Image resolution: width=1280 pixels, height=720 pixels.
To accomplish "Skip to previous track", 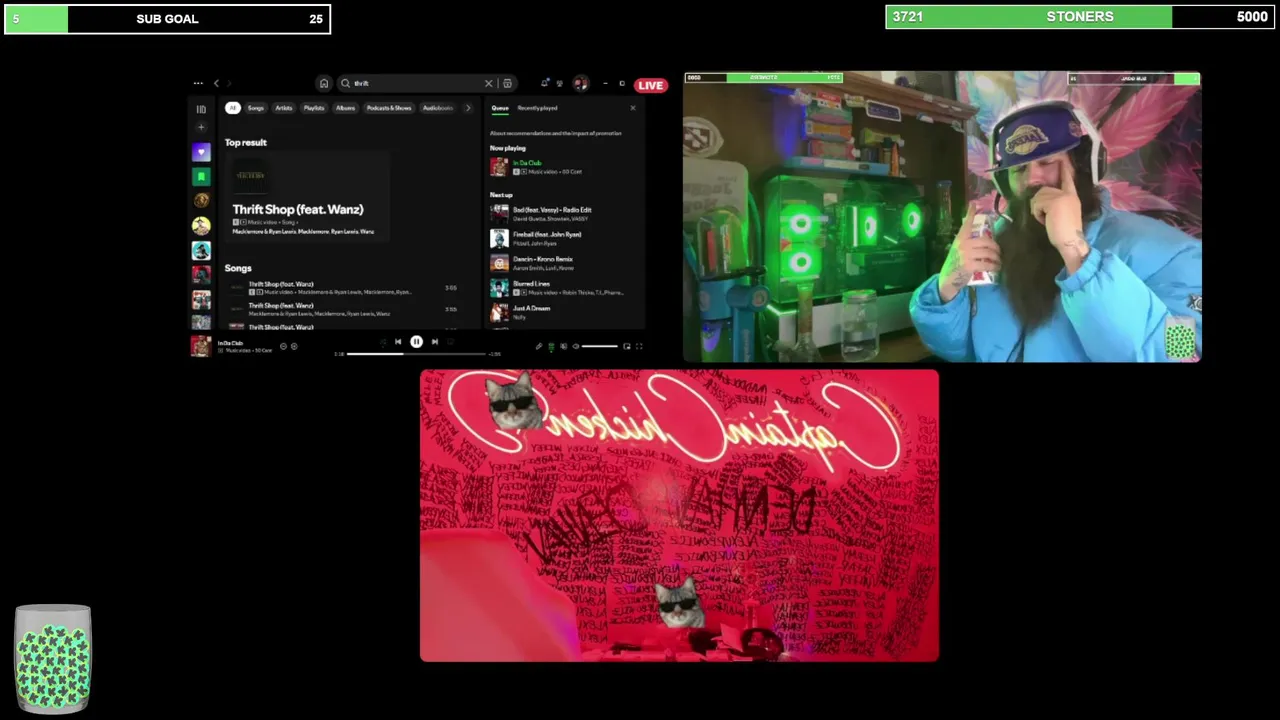I will point(398,341).
